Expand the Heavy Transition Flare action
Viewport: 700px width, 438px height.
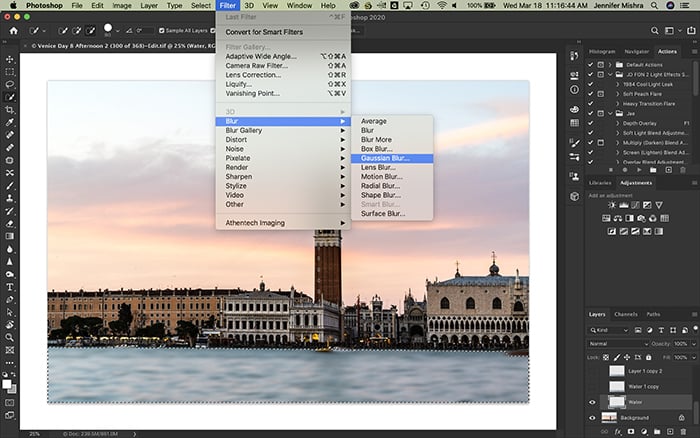[617, 104]
